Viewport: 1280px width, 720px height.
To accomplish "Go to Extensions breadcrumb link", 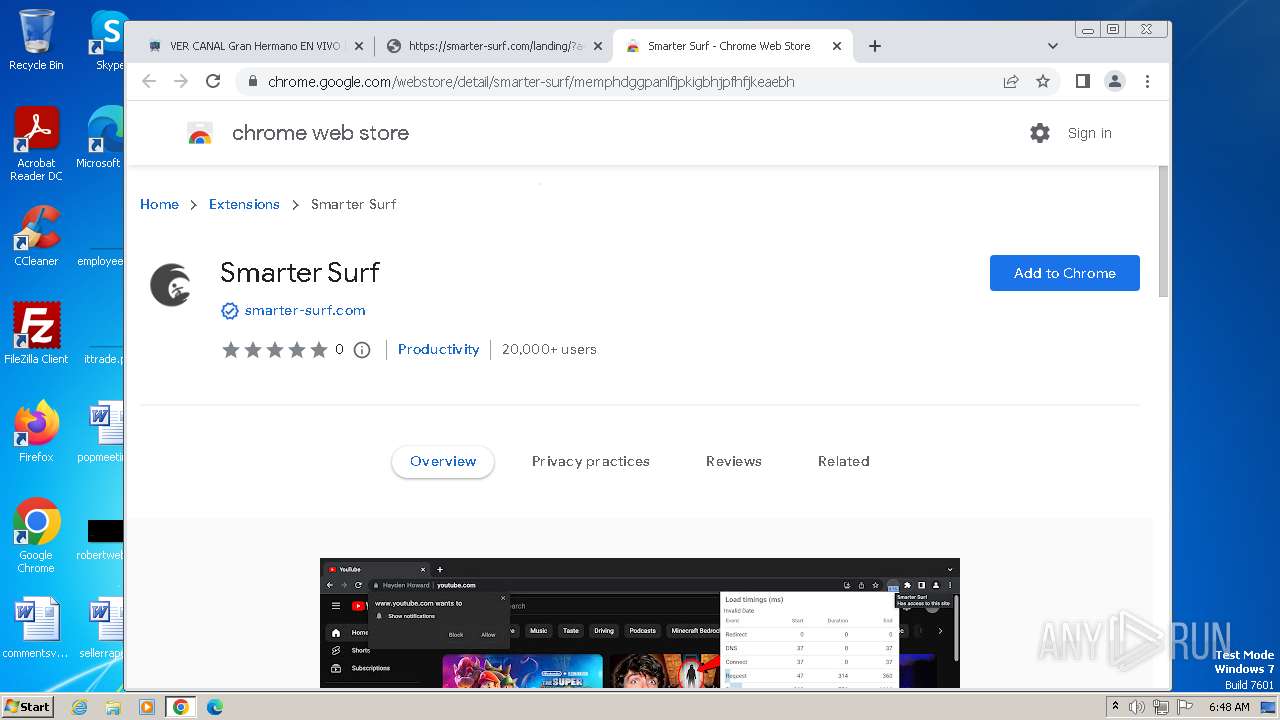I will coord(244,204).
